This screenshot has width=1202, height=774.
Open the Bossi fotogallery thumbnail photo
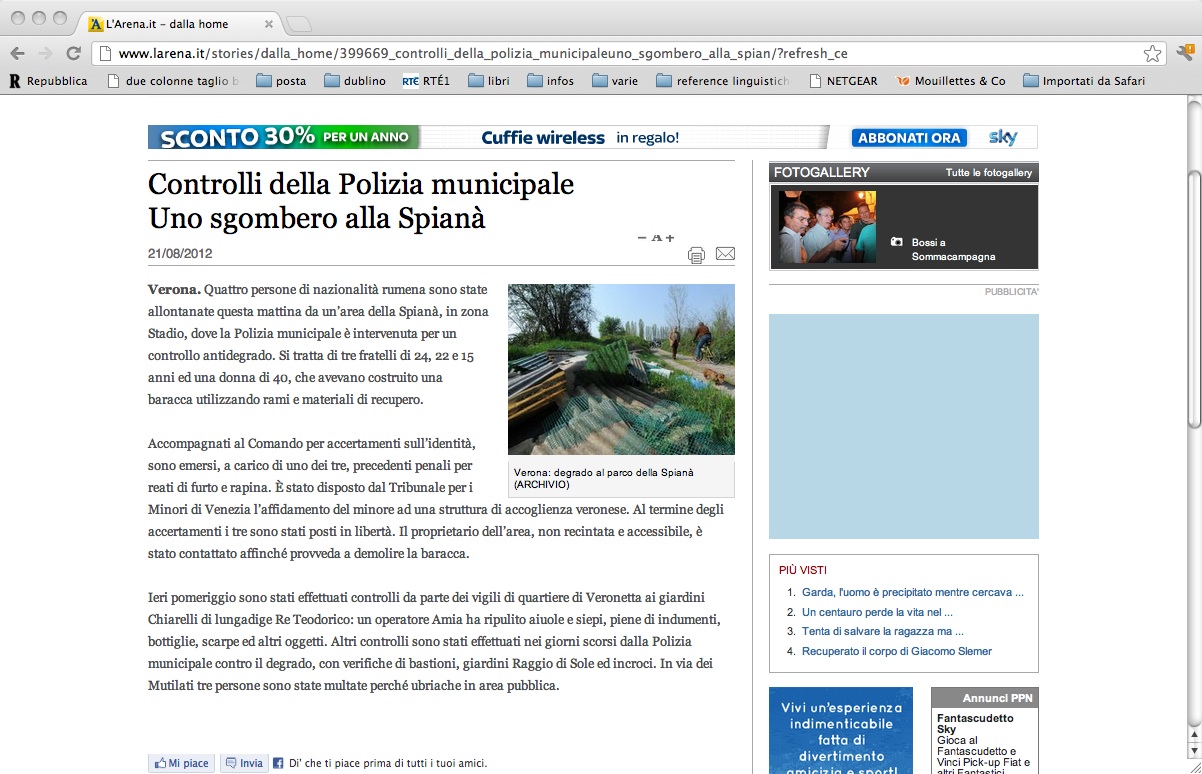click(827, 227)
